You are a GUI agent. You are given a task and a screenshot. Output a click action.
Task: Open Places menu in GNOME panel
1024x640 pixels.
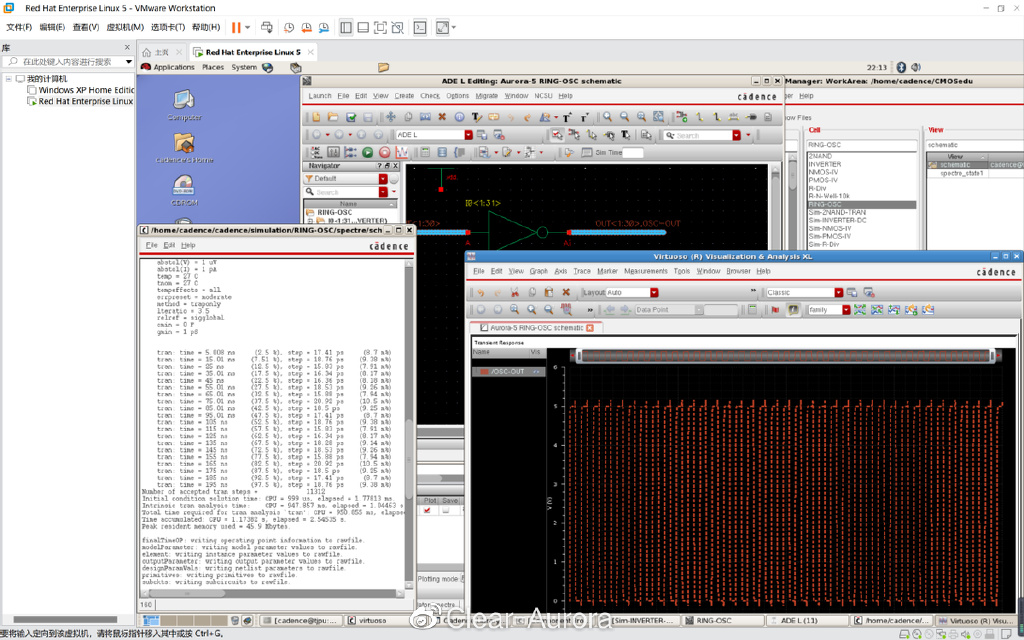(213, 67)
